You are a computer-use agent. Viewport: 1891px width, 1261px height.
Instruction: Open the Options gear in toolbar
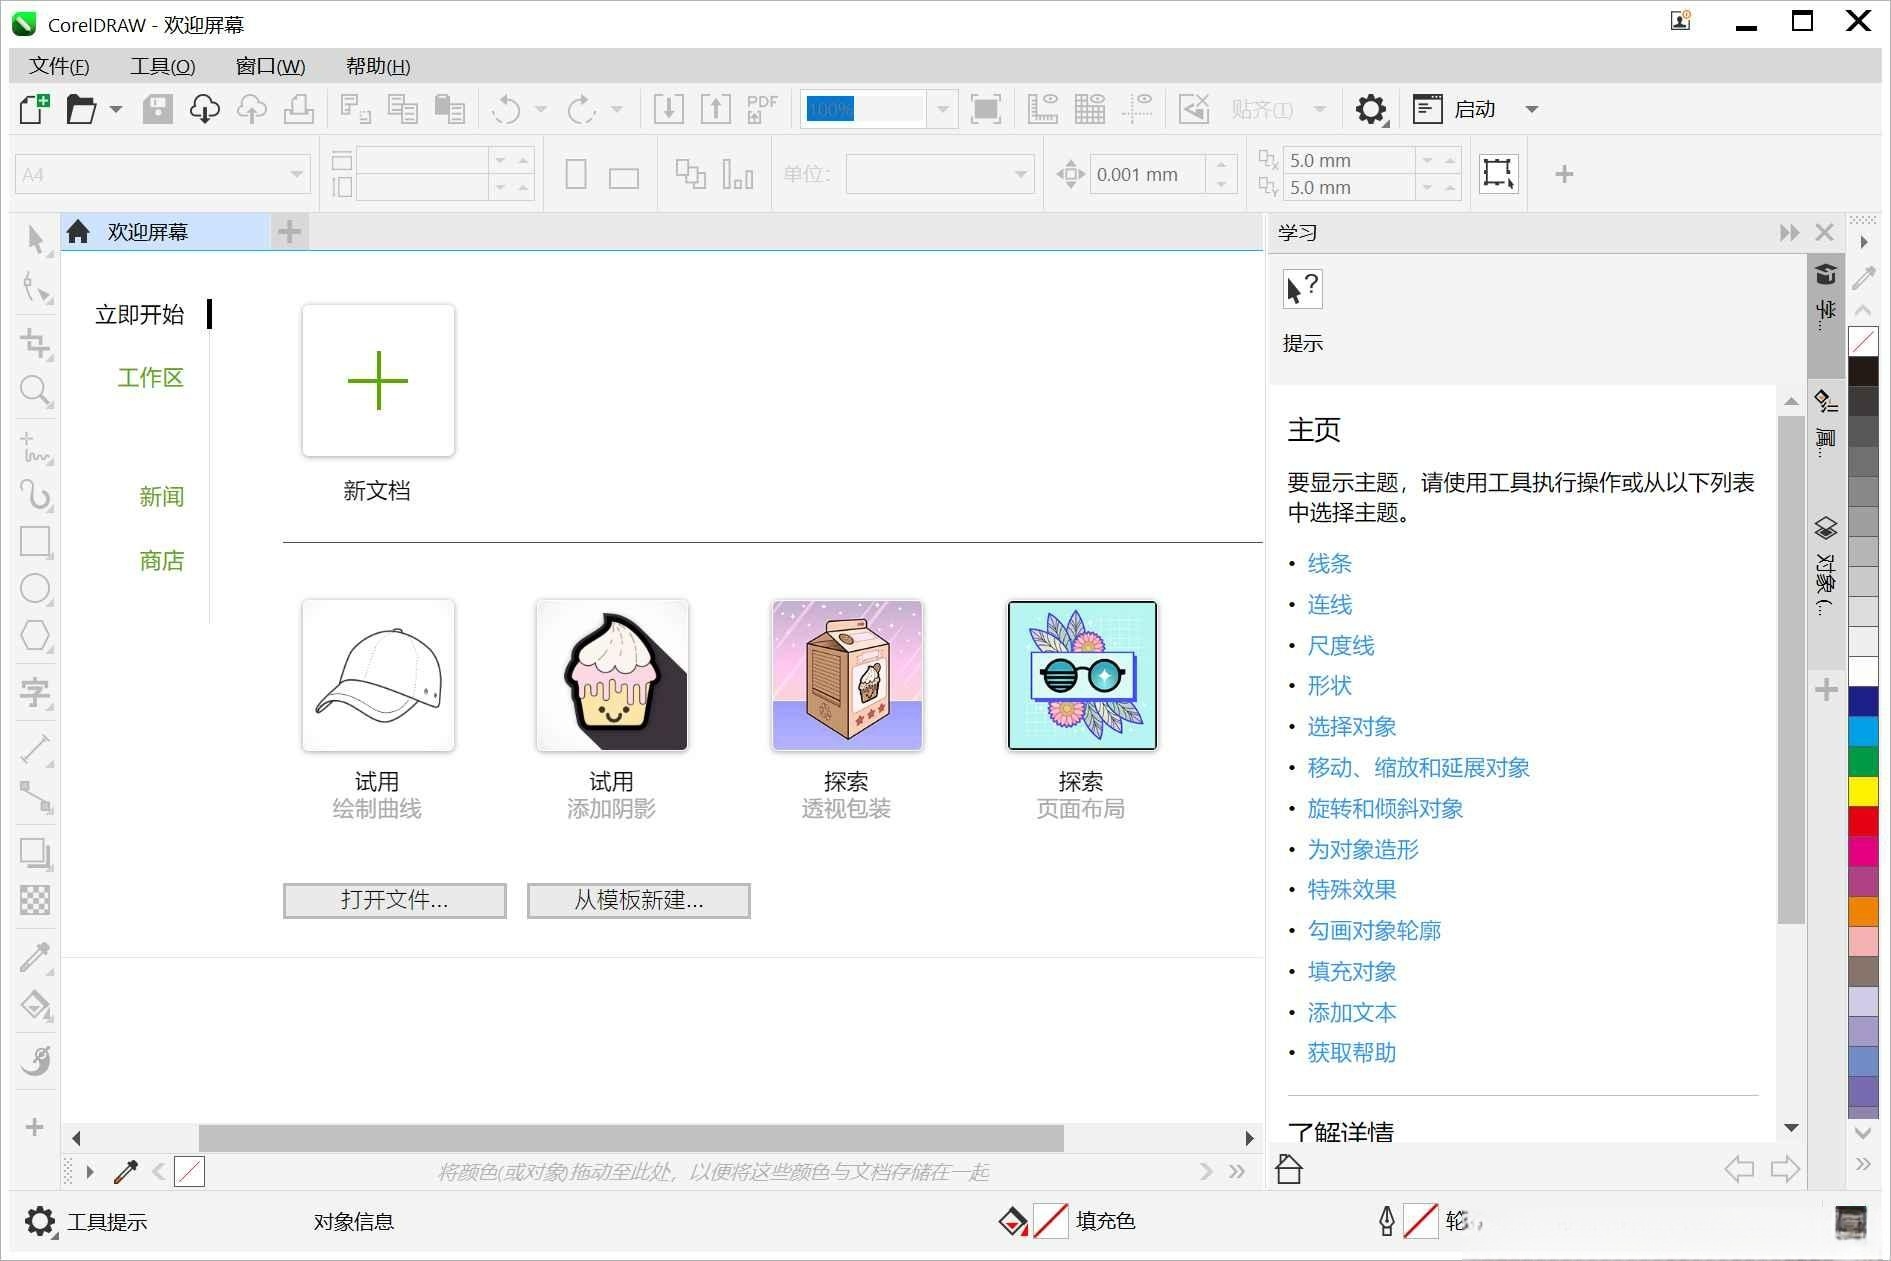(1371, 109)
